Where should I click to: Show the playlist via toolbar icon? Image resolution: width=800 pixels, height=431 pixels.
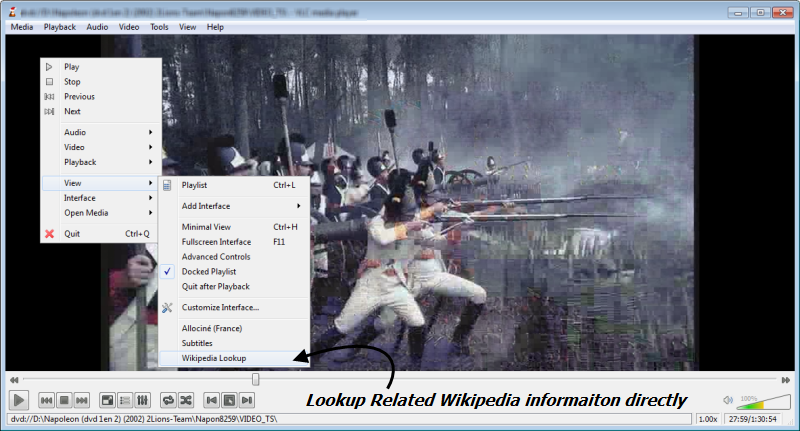click(125, 400)
